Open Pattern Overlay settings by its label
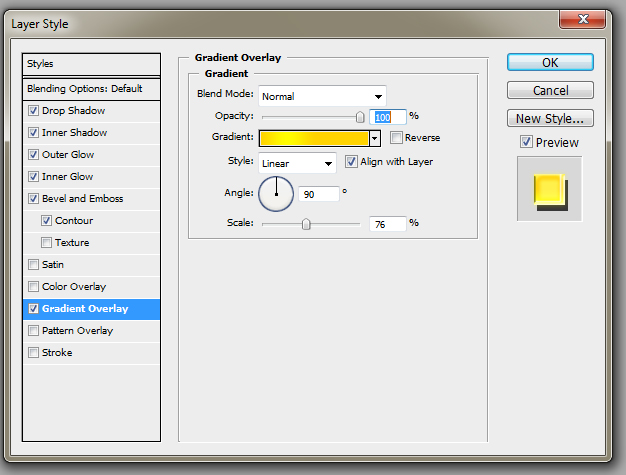 (x=77, y=331)
